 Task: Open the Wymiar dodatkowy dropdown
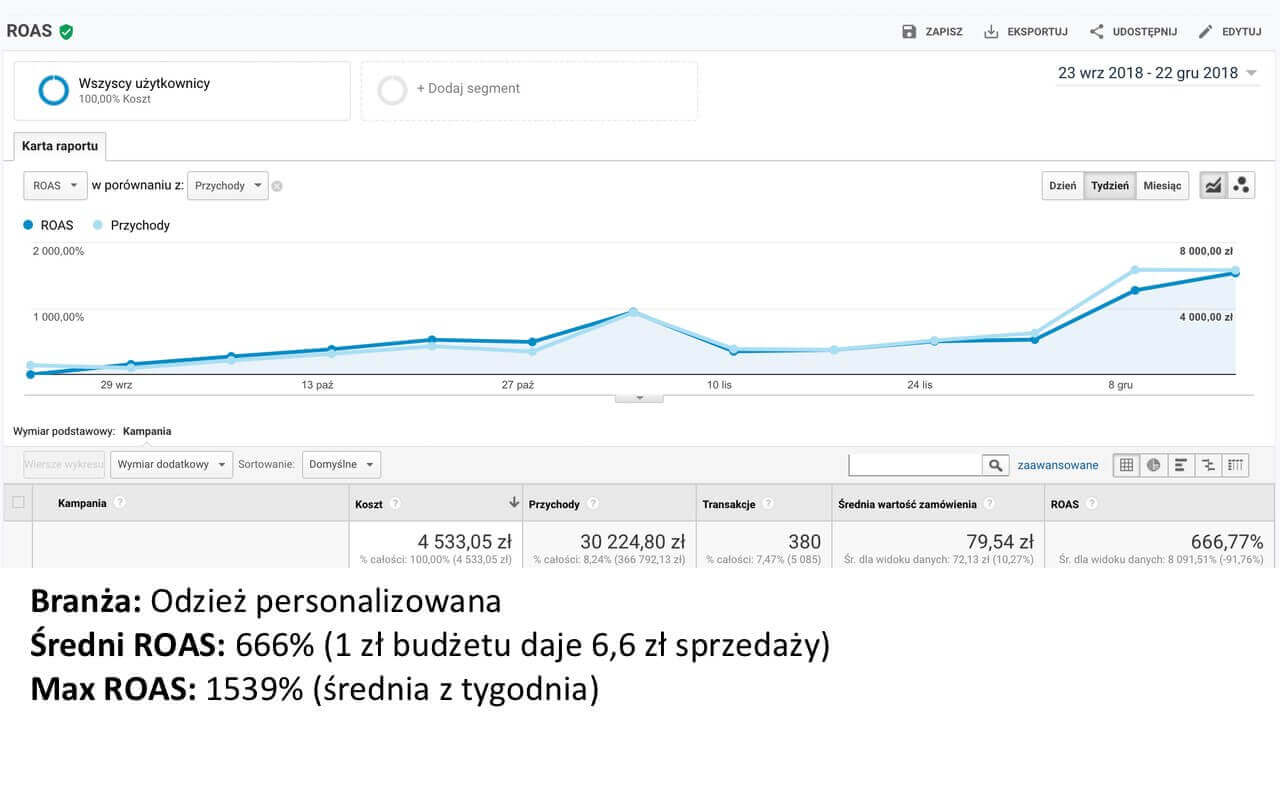point(171,465)
